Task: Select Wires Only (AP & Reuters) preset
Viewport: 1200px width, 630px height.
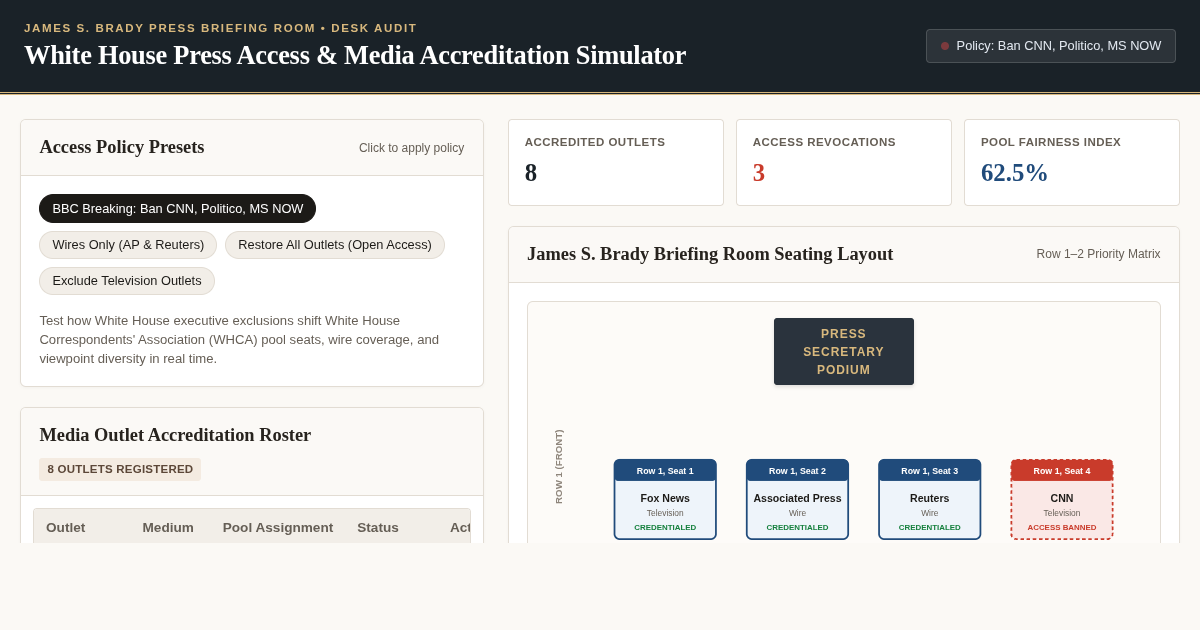Action: click(128, 245)
